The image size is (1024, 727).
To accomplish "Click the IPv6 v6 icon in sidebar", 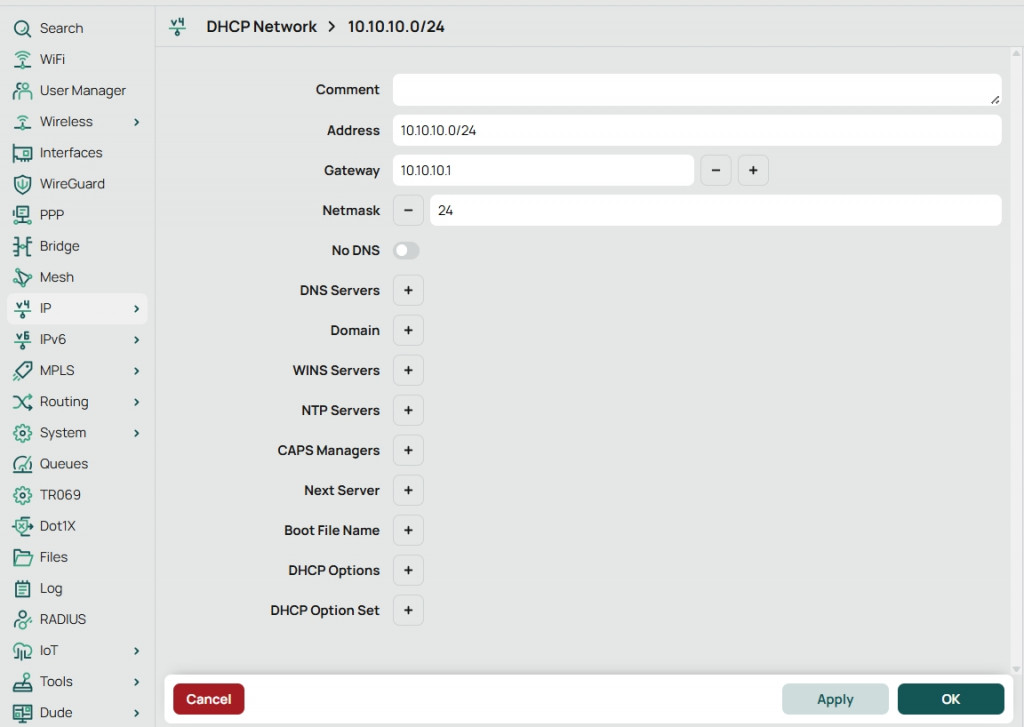I will [x=22, y=340].
